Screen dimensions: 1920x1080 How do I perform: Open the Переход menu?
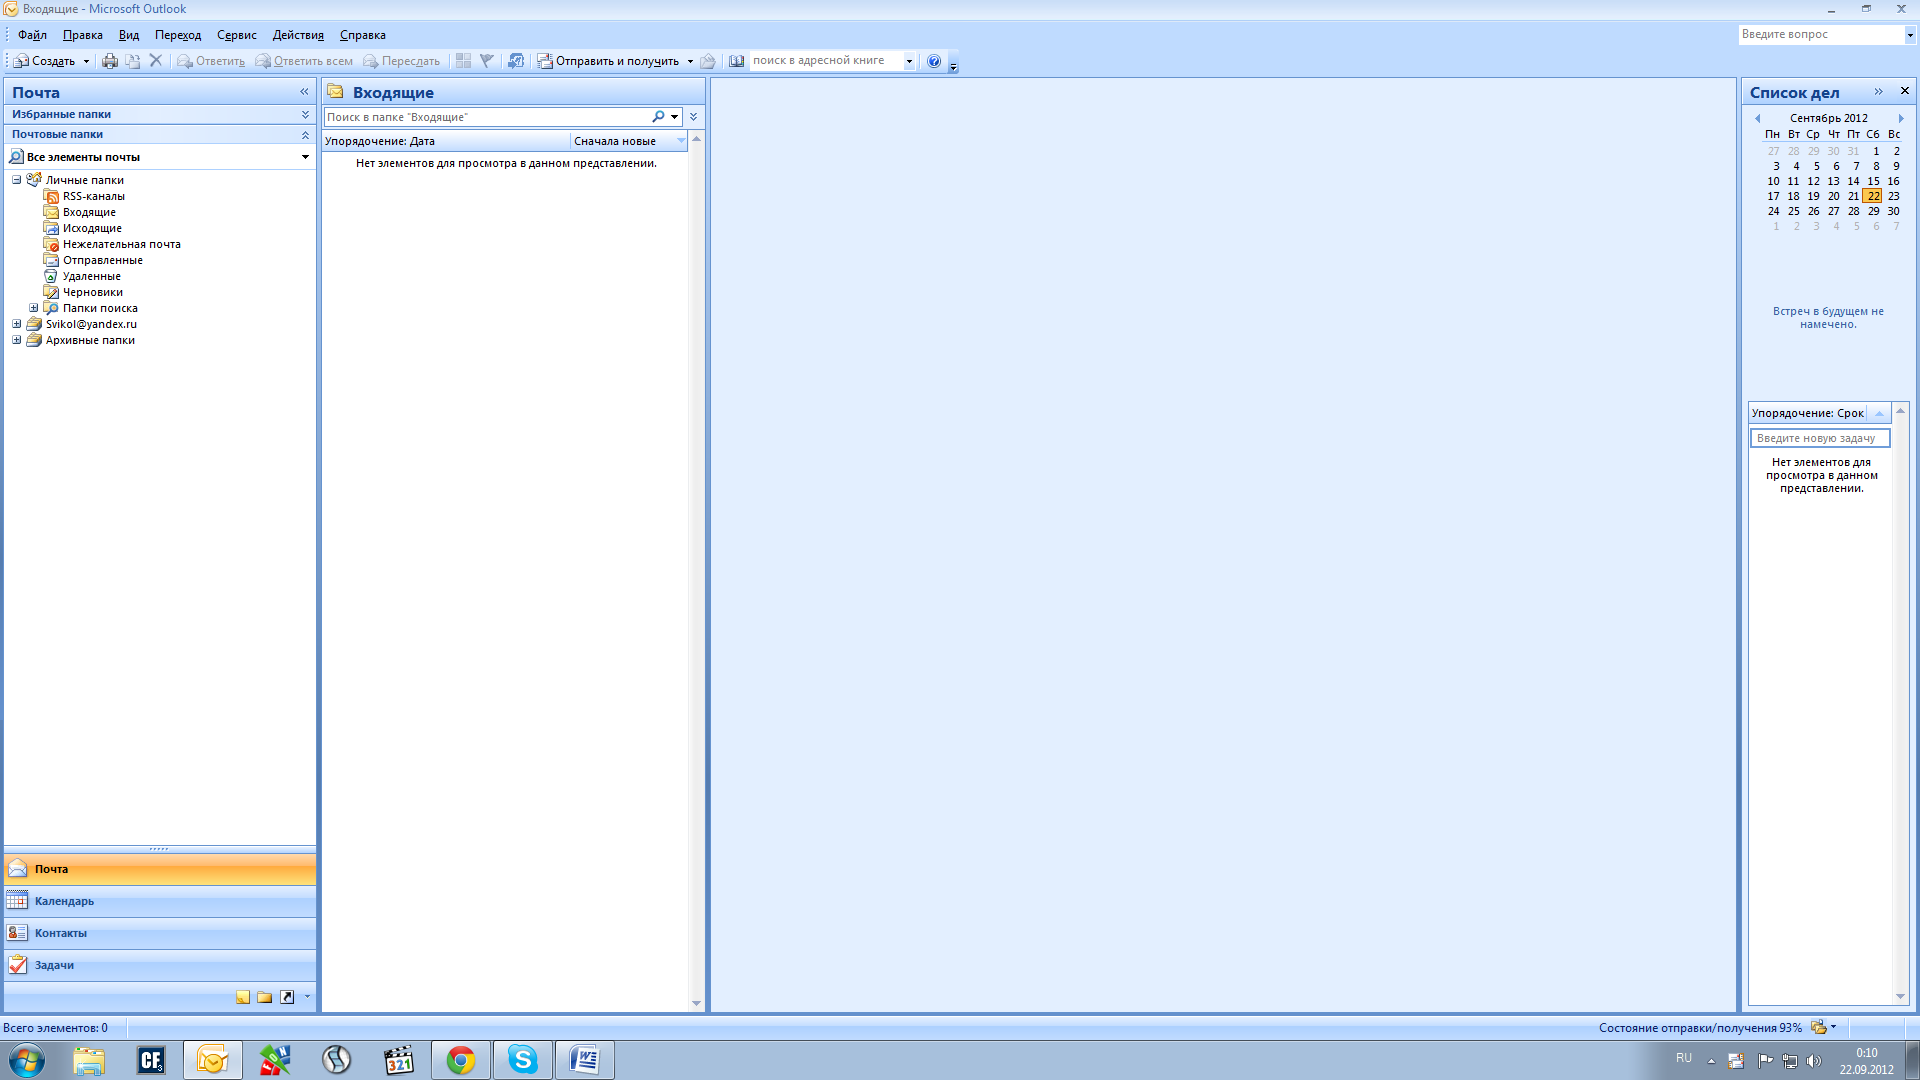pyautogui.click(x=178, y=35)
